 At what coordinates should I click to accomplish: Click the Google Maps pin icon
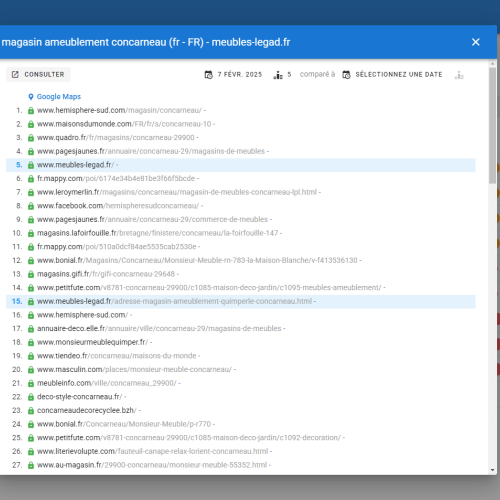tap(31, 97)
